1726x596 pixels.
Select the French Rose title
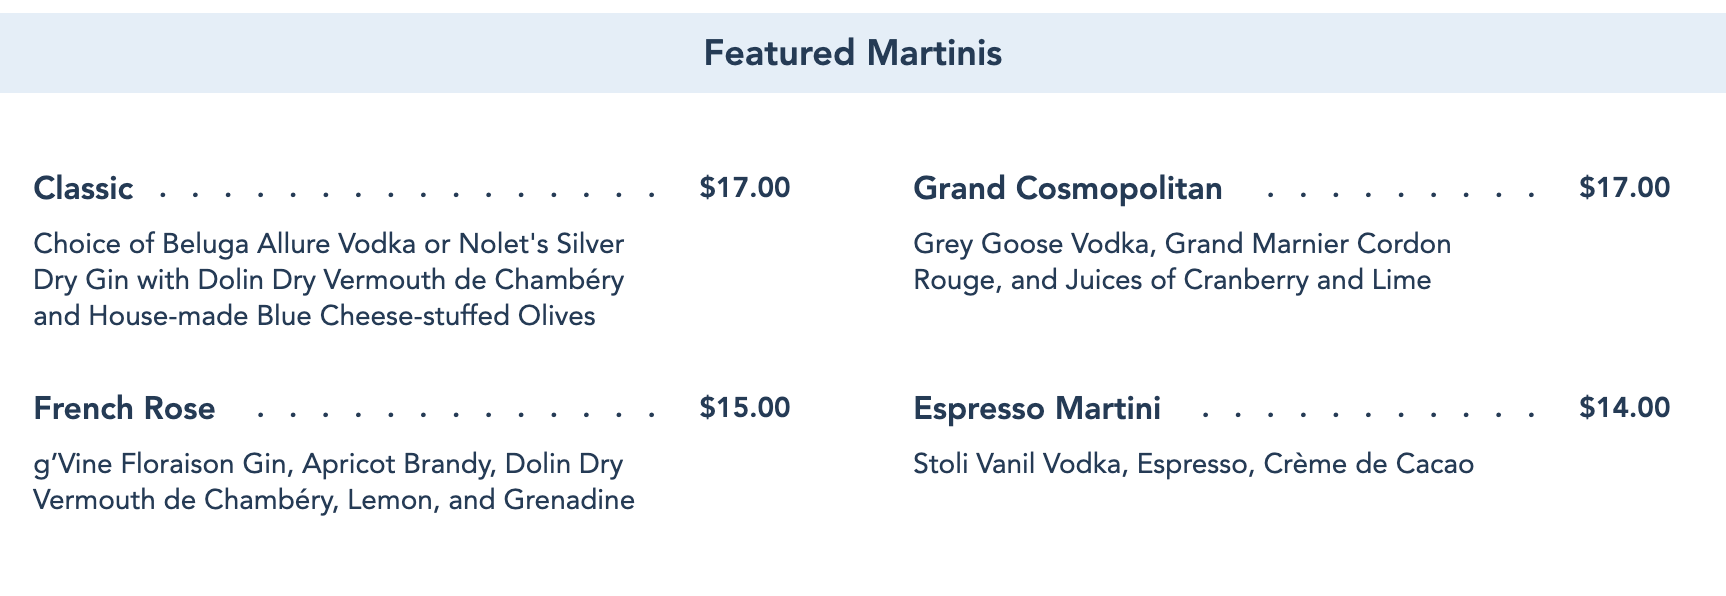(124, 408)
